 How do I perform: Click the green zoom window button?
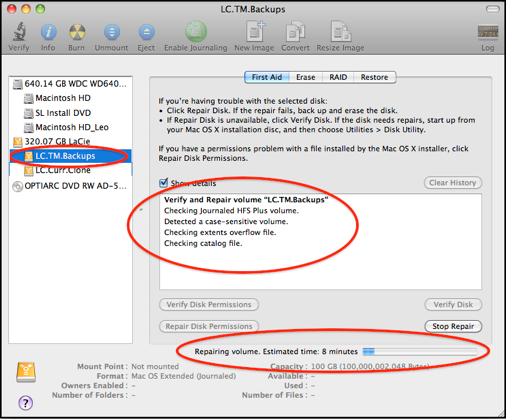click(x=40, y=9)
